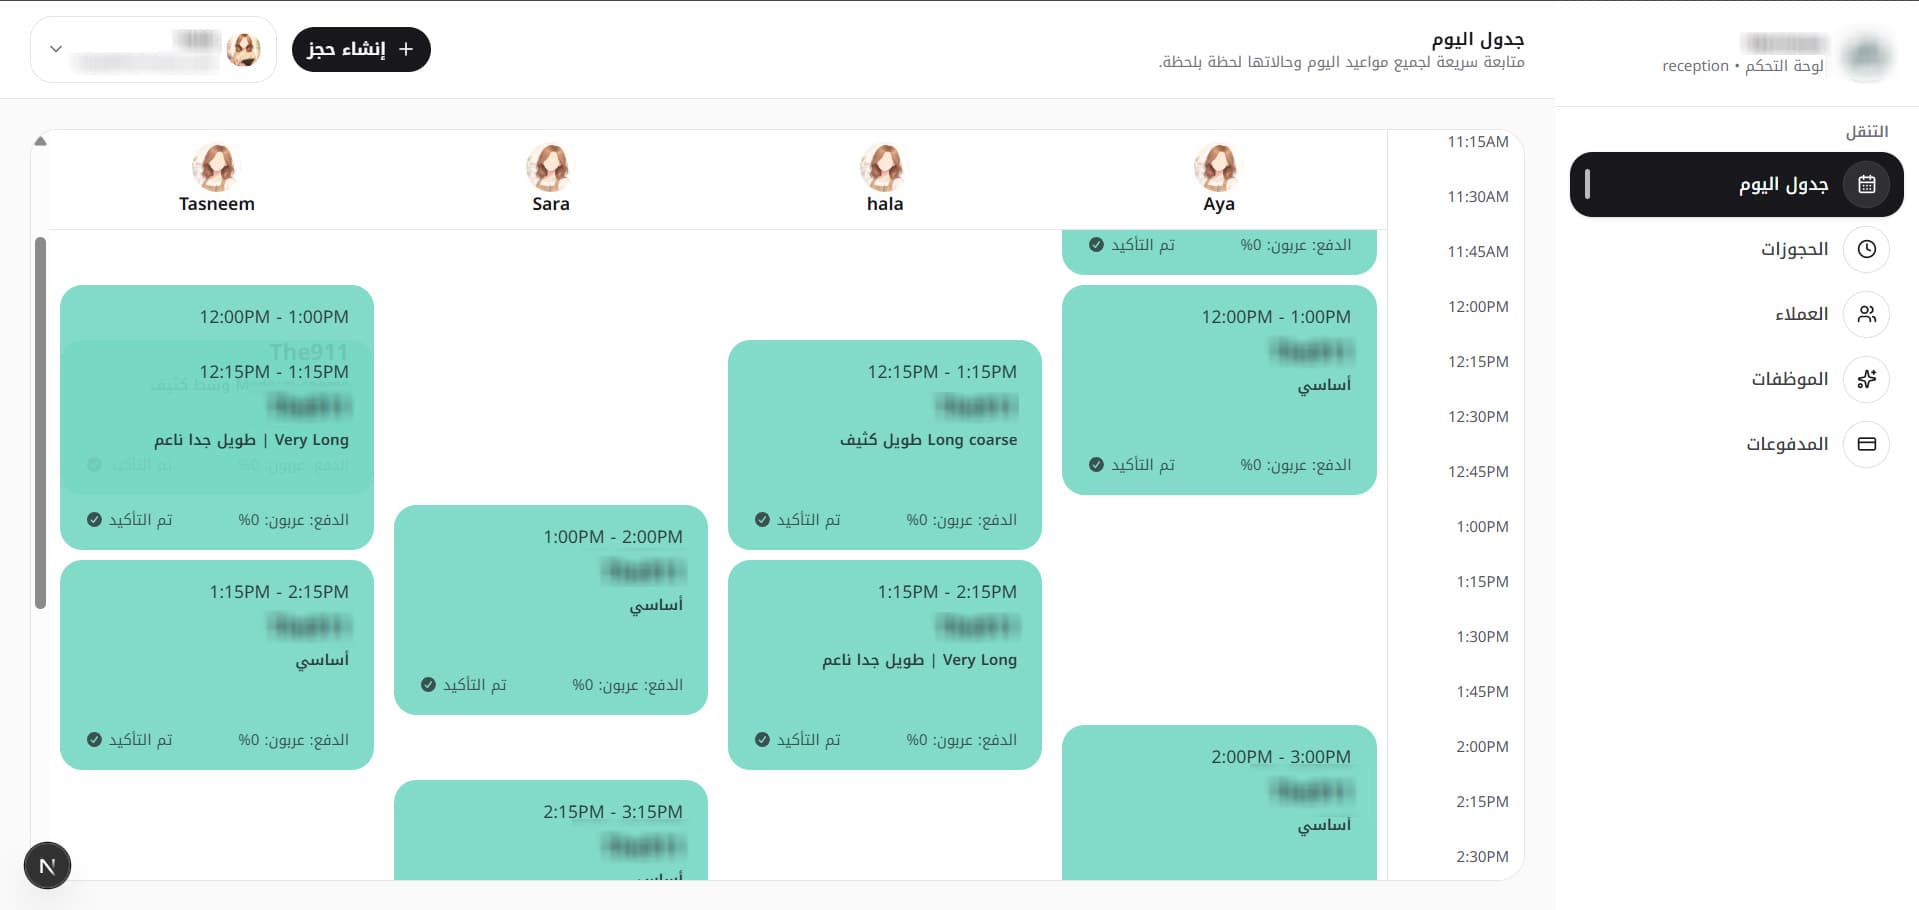Open hala's 1:15PM - 2:15PM booking card

(885, 665)
